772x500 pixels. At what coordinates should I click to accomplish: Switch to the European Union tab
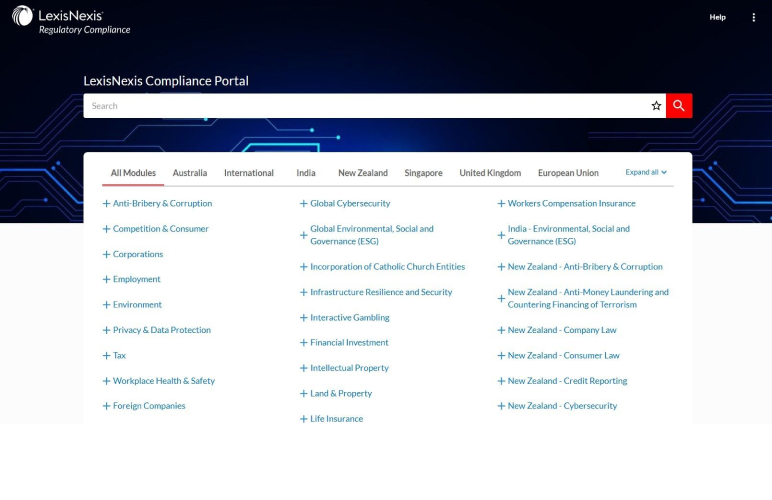point(568,173)
